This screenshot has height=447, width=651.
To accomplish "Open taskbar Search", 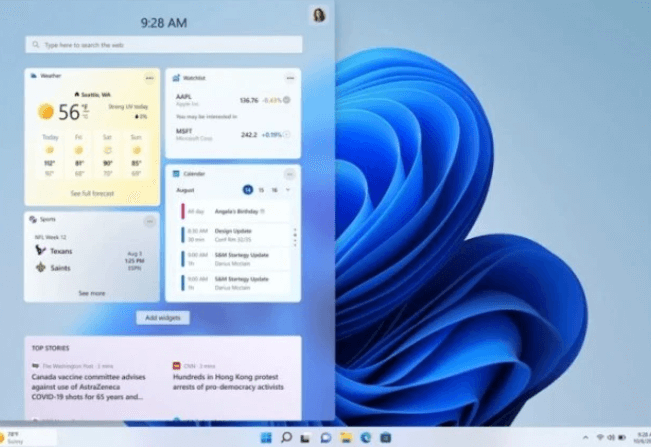I will pyautogui.click(x=286, y=437).
